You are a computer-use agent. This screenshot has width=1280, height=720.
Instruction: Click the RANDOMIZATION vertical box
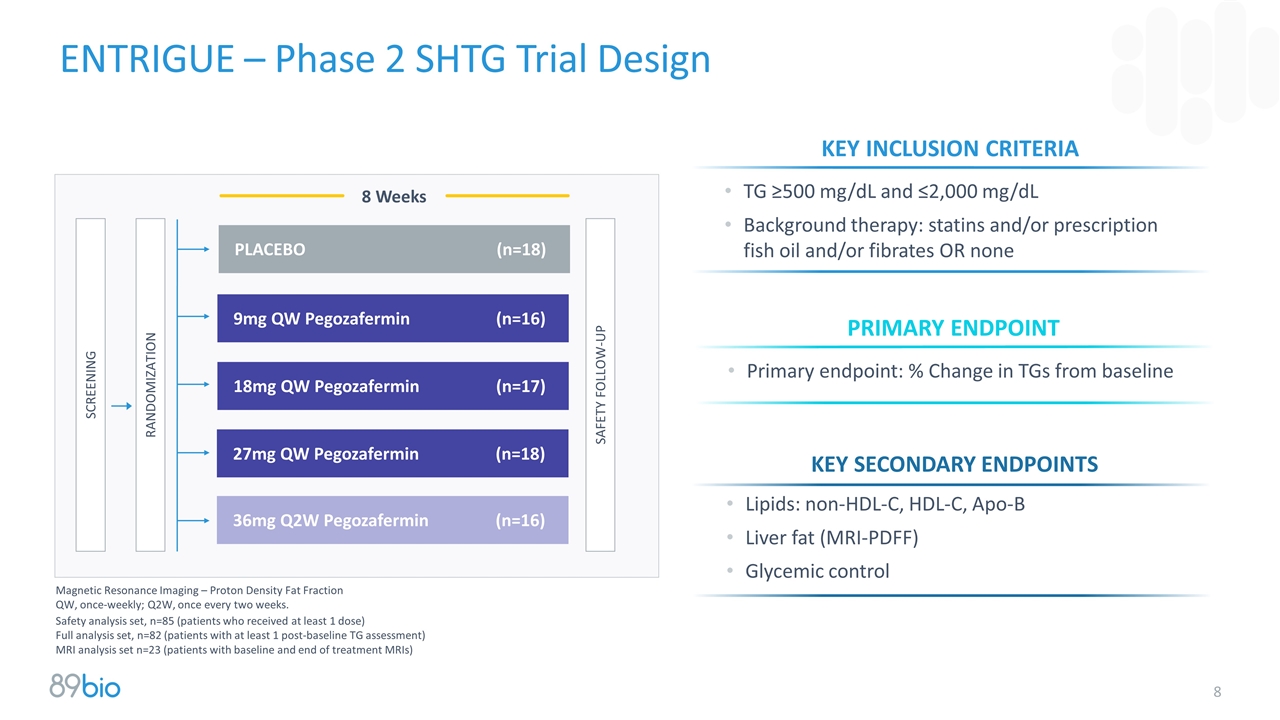(151, 385)
